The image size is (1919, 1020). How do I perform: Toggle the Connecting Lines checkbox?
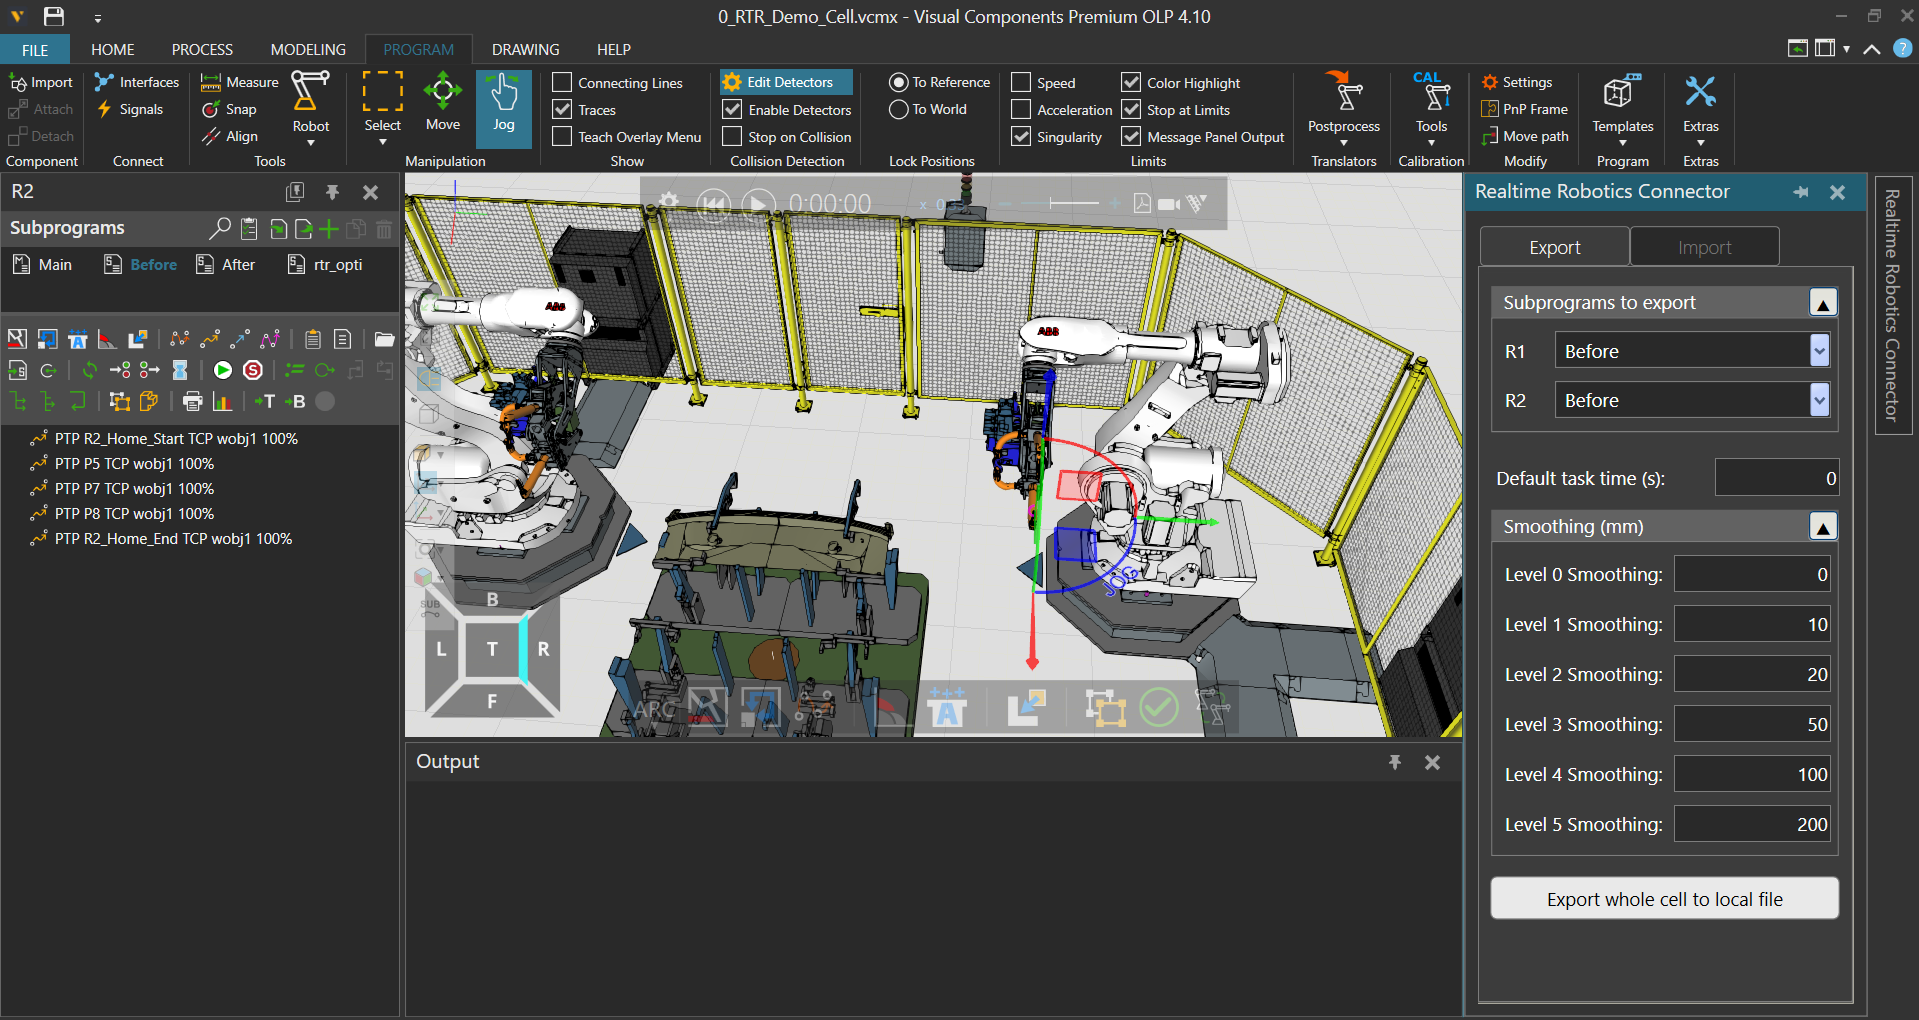(562, 82)
